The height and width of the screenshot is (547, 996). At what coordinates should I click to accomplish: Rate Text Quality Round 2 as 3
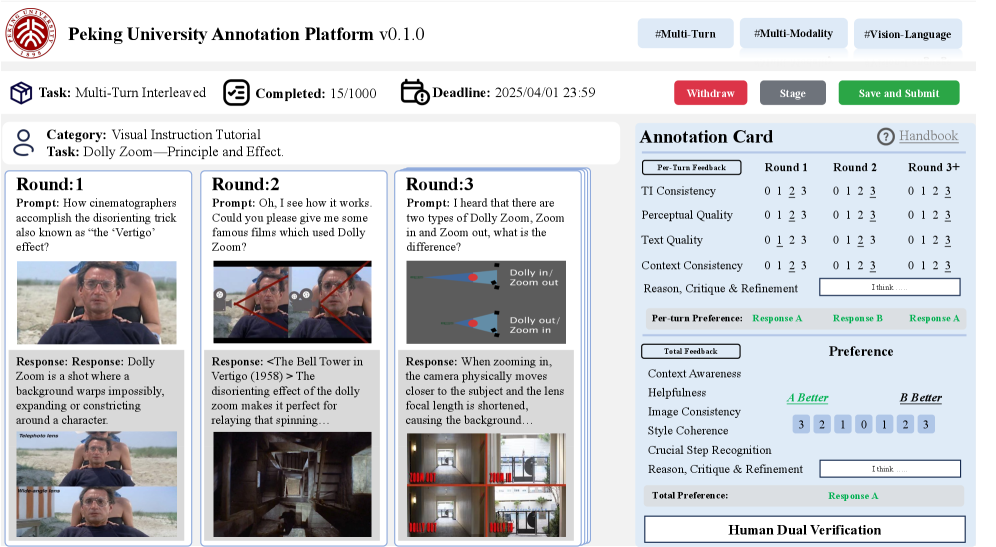pos(873,240)
